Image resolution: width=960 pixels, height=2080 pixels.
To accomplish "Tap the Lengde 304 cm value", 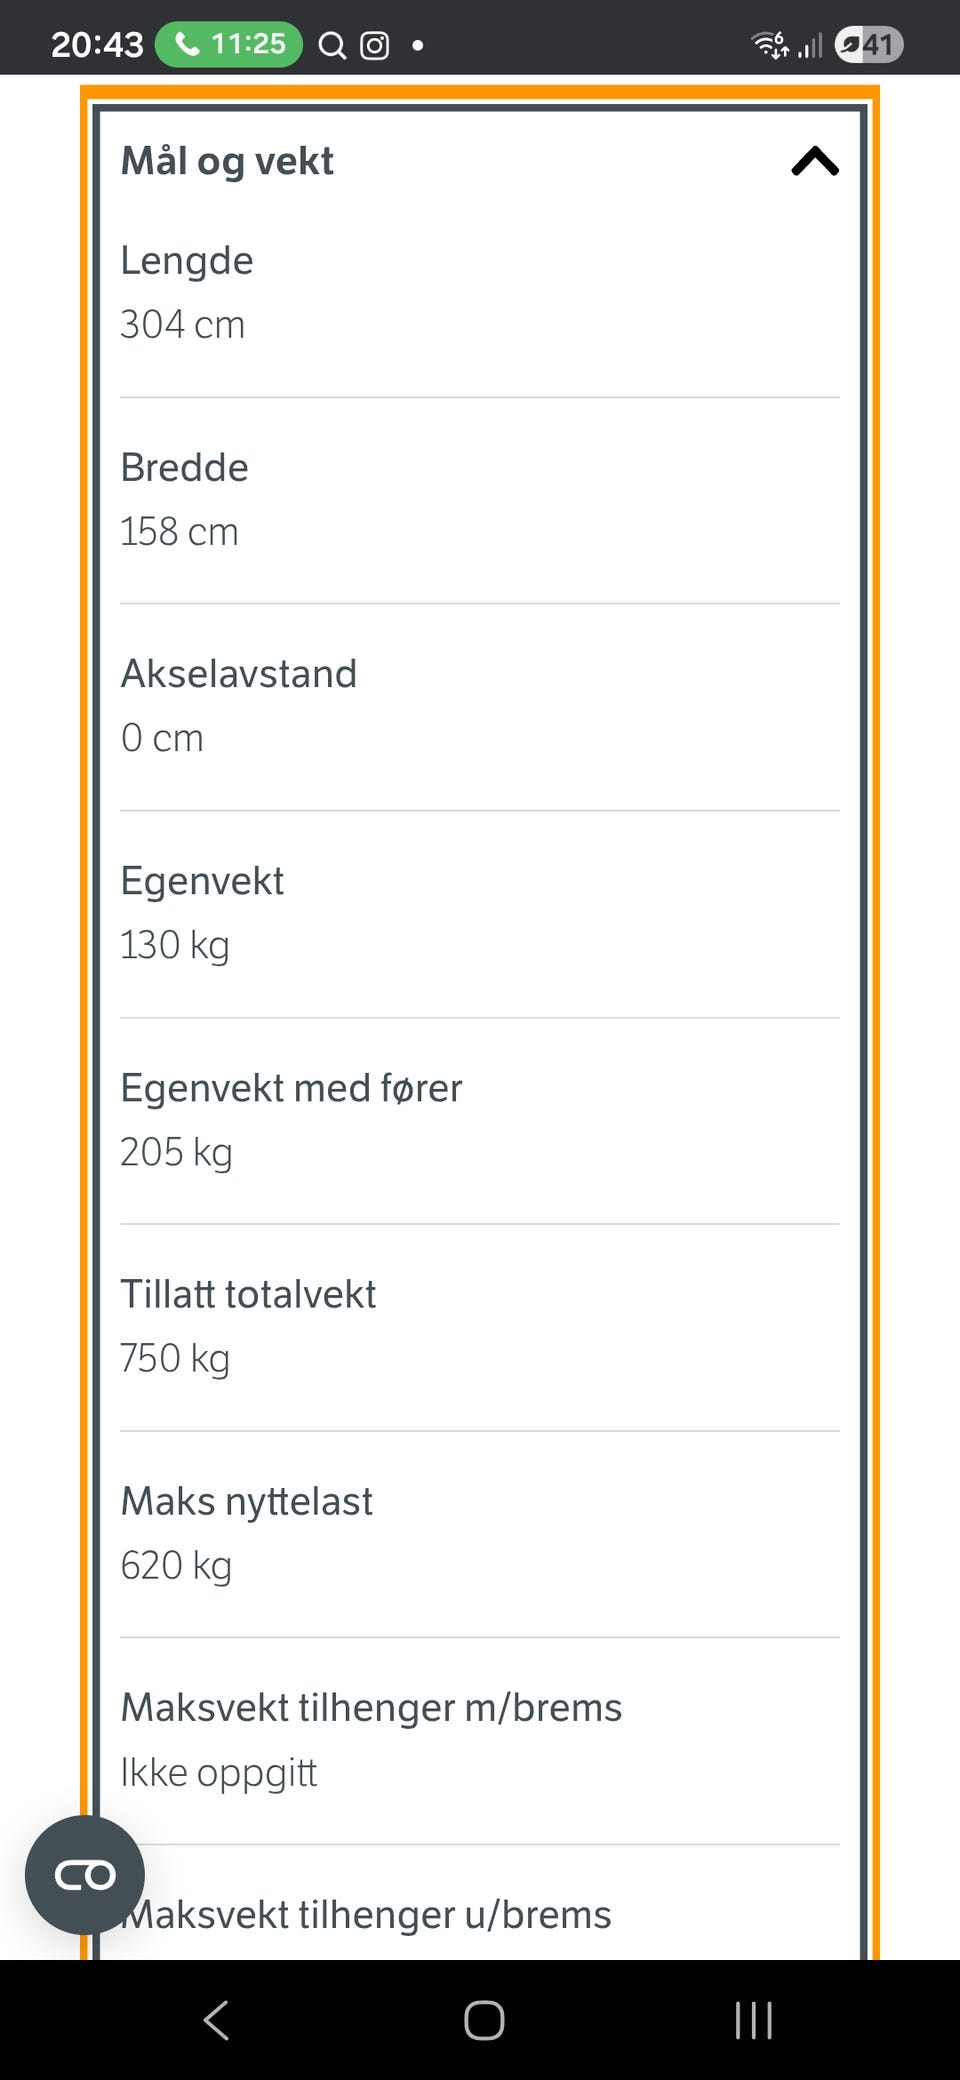I will (182, 325).
